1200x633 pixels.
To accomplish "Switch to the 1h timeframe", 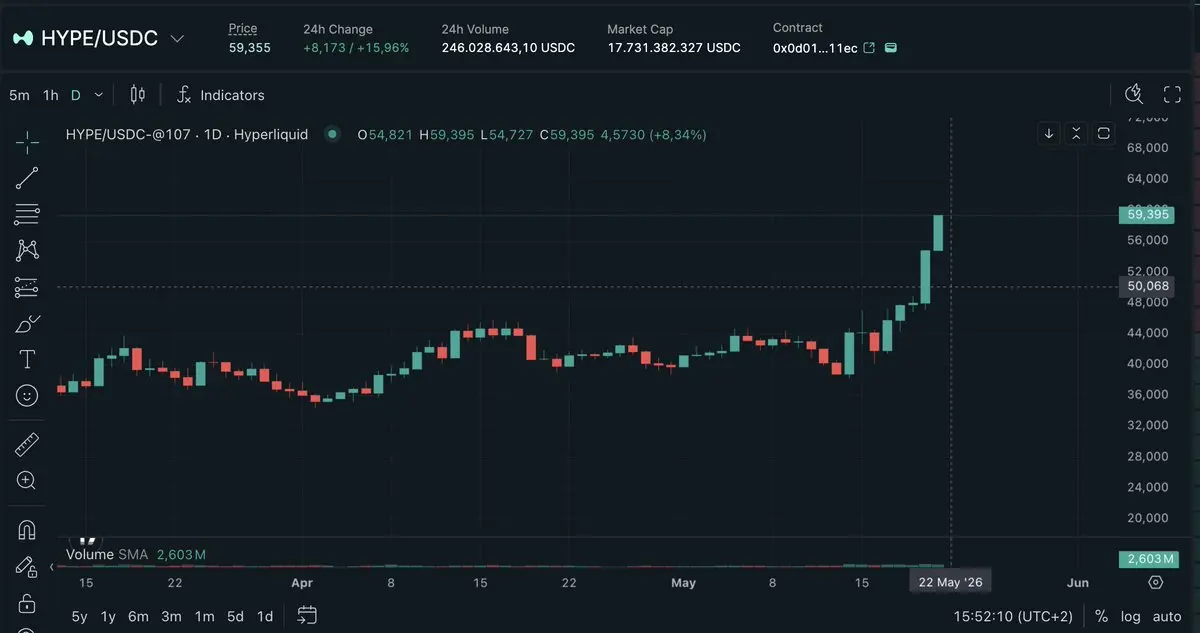I will click(x=50, y=95).
